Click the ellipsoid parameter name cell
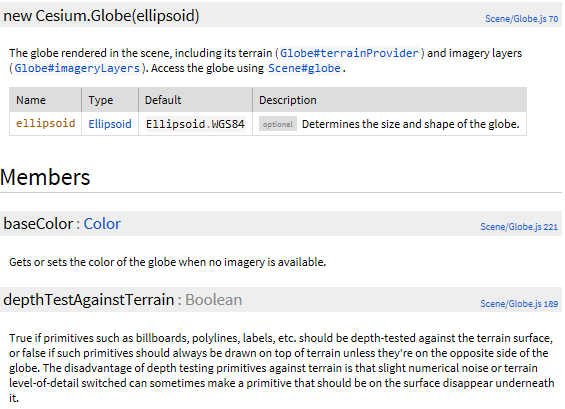 45,124
